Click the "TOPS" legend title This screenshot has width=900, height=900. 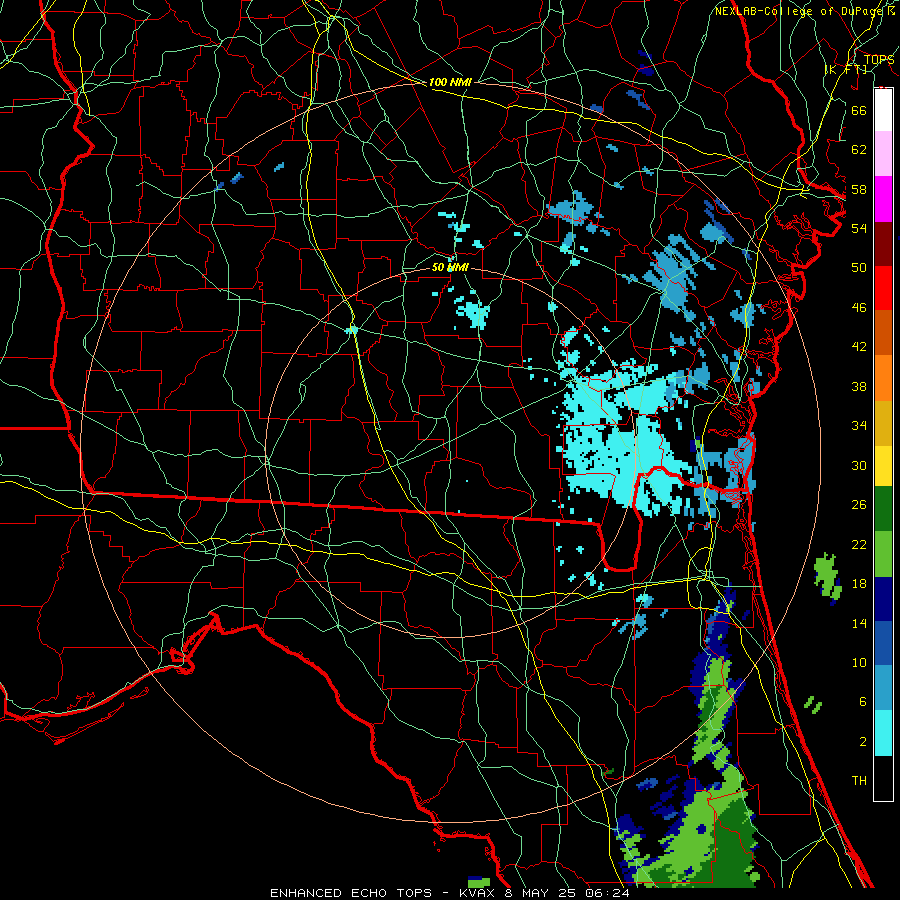[879, 59]
